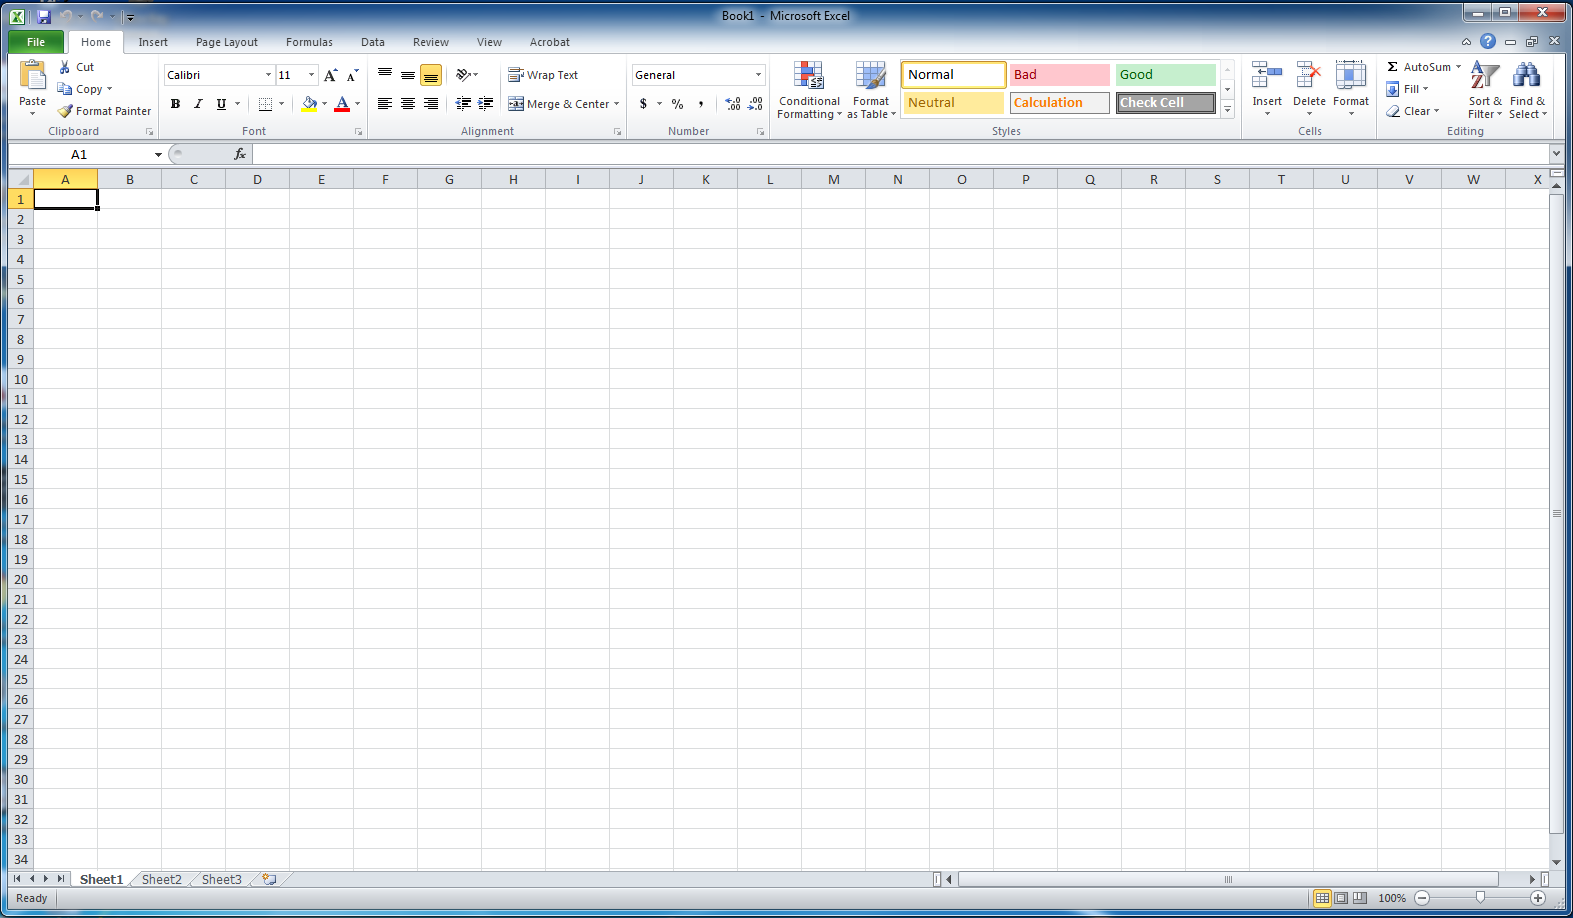This screenshot has width=1573, height=918.
Task: Open the Sheet2 worksheet tab
Action: (161, 879)
